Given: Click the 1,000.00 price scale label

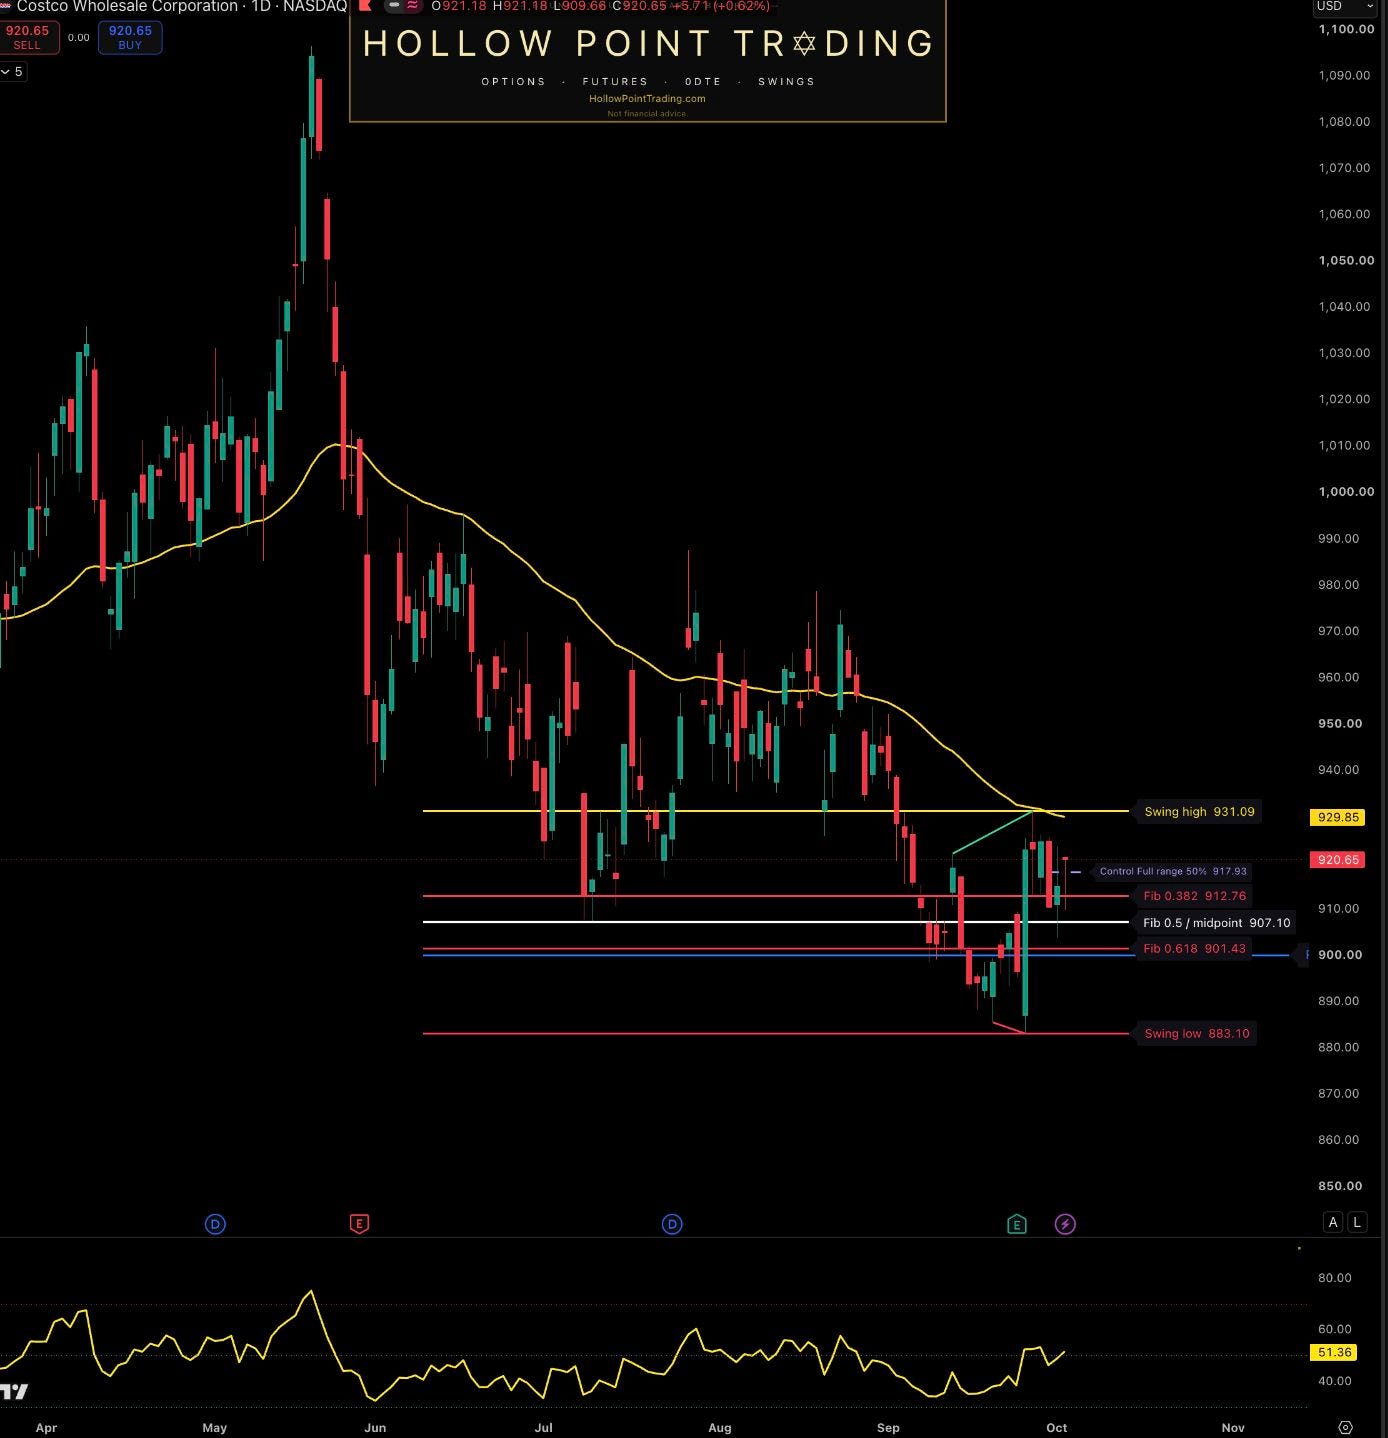Looking at the screenshot, I should 1346,492.
